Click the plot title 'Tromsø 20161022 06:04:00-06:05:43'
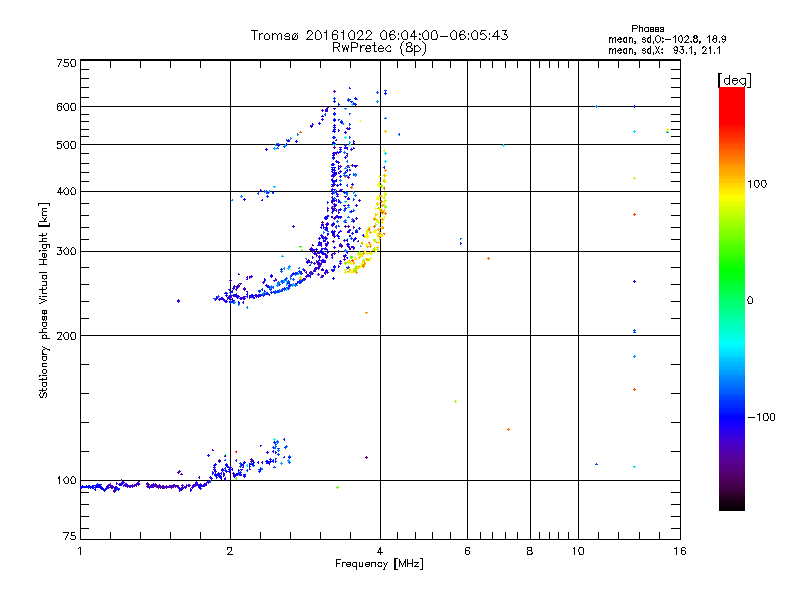800x600 pixels. click(379, 35)
